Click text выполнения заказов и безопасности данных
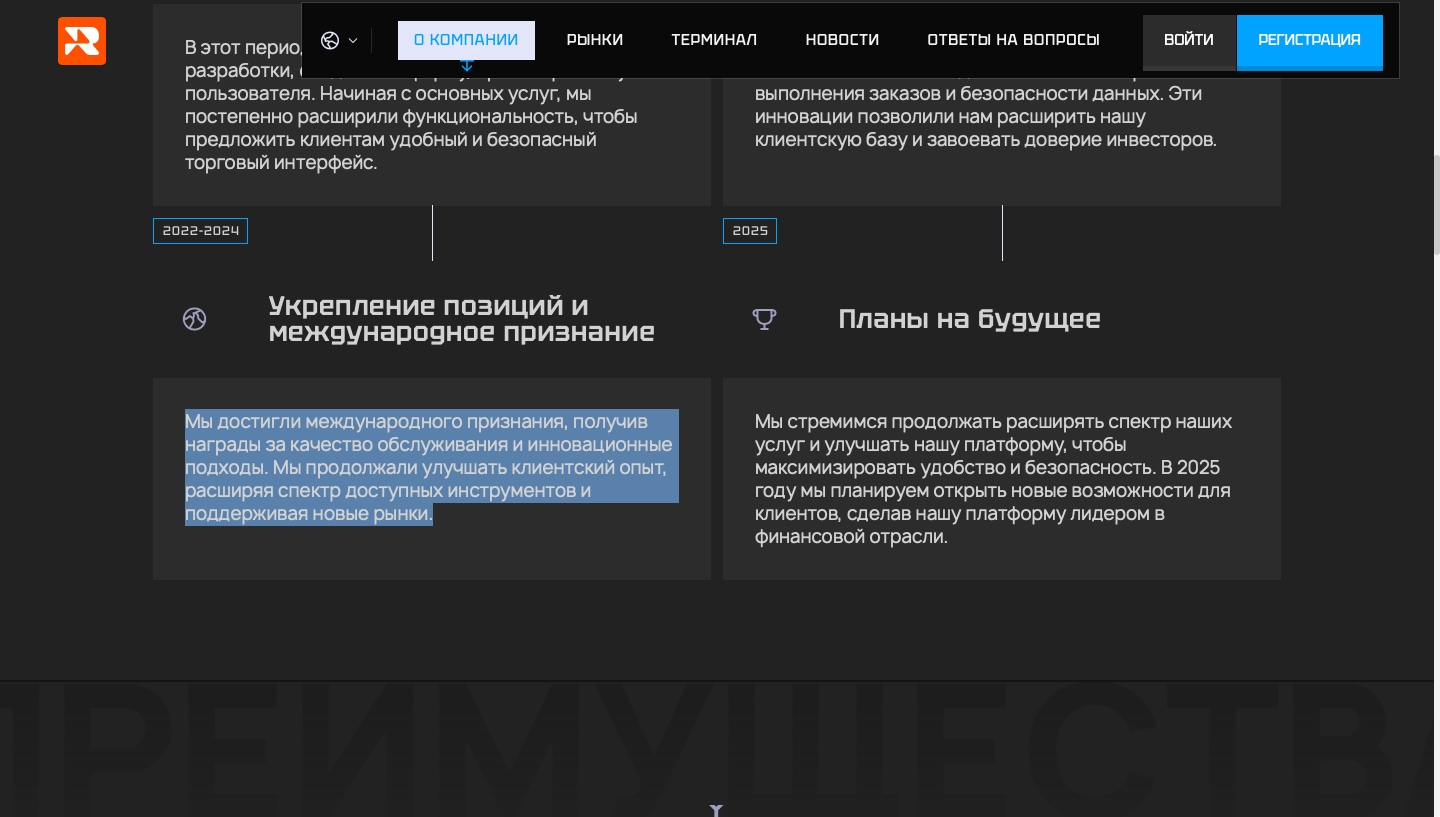This screenshot has height=817, width=1440. 978,93
